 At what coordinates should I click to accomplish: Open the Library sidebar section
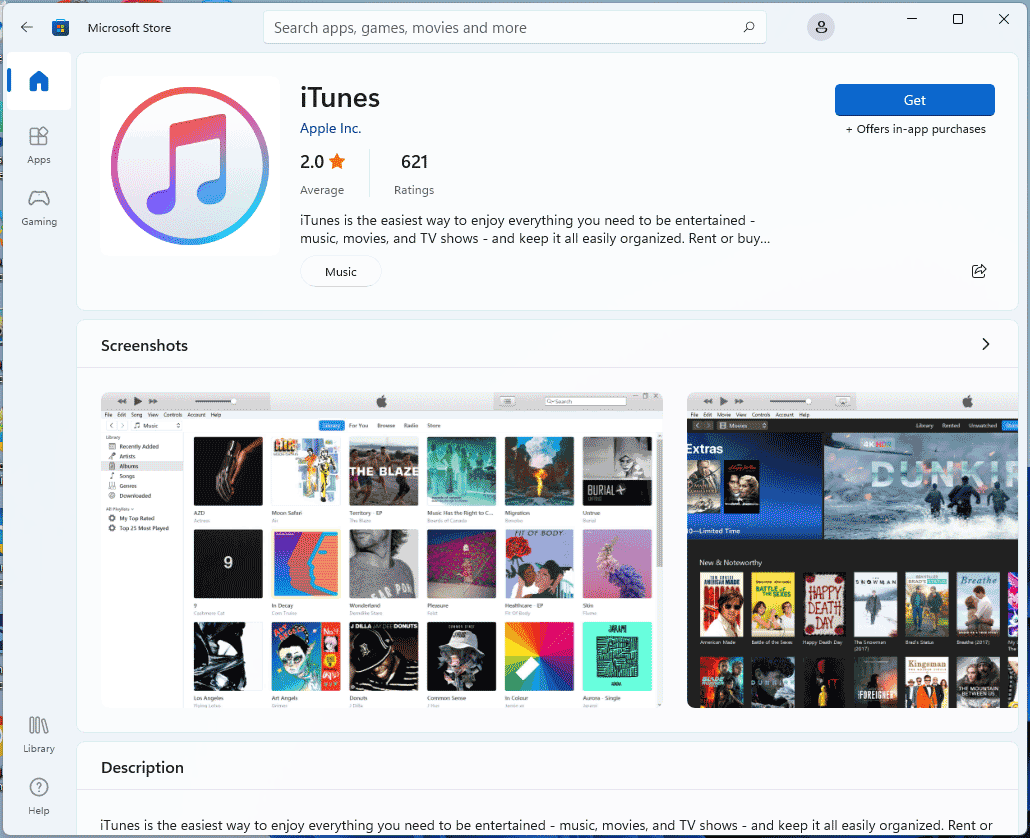coord(39,735)
